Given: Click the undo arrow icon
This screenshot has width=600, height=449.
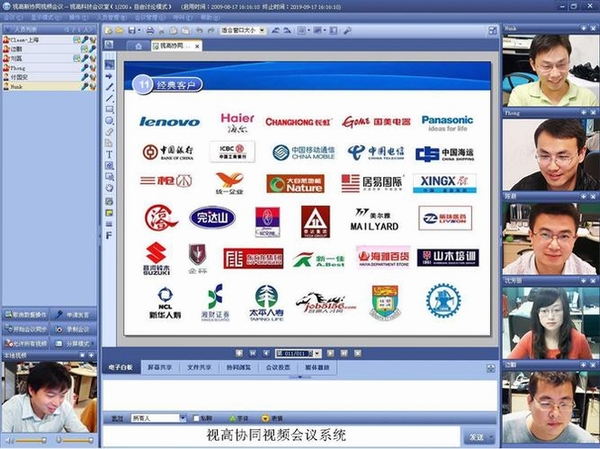Looking at the screenshot, I should click(x=199, y=30).
